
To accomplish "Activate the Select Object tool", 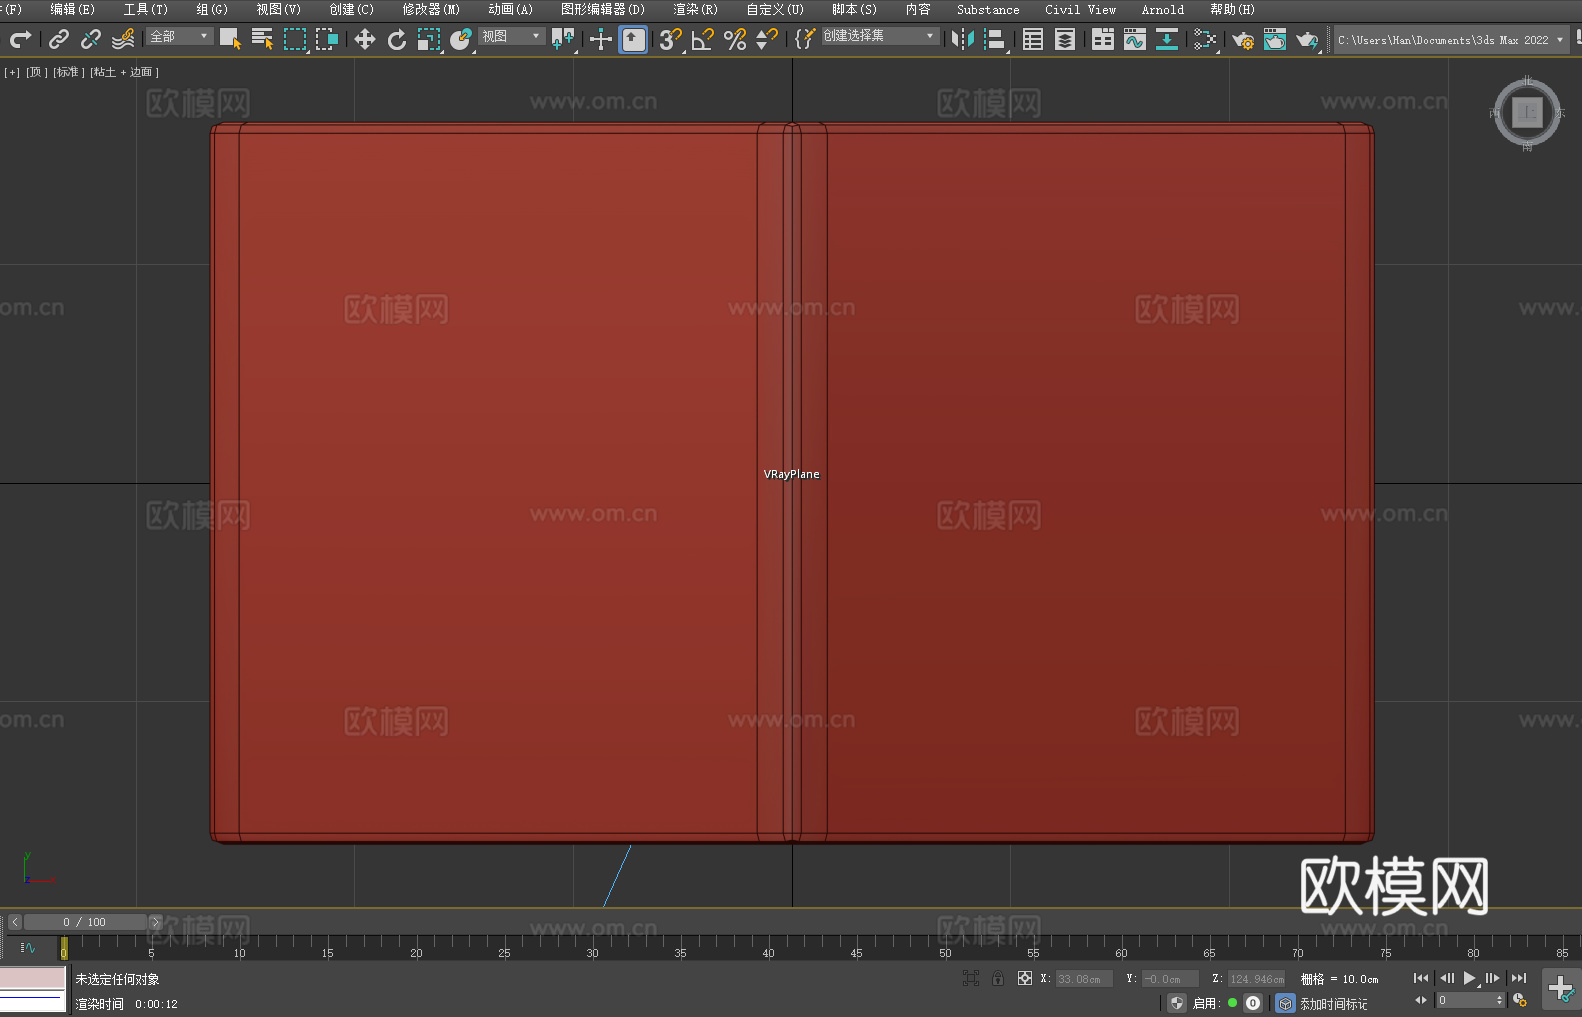I will (230, 39).
